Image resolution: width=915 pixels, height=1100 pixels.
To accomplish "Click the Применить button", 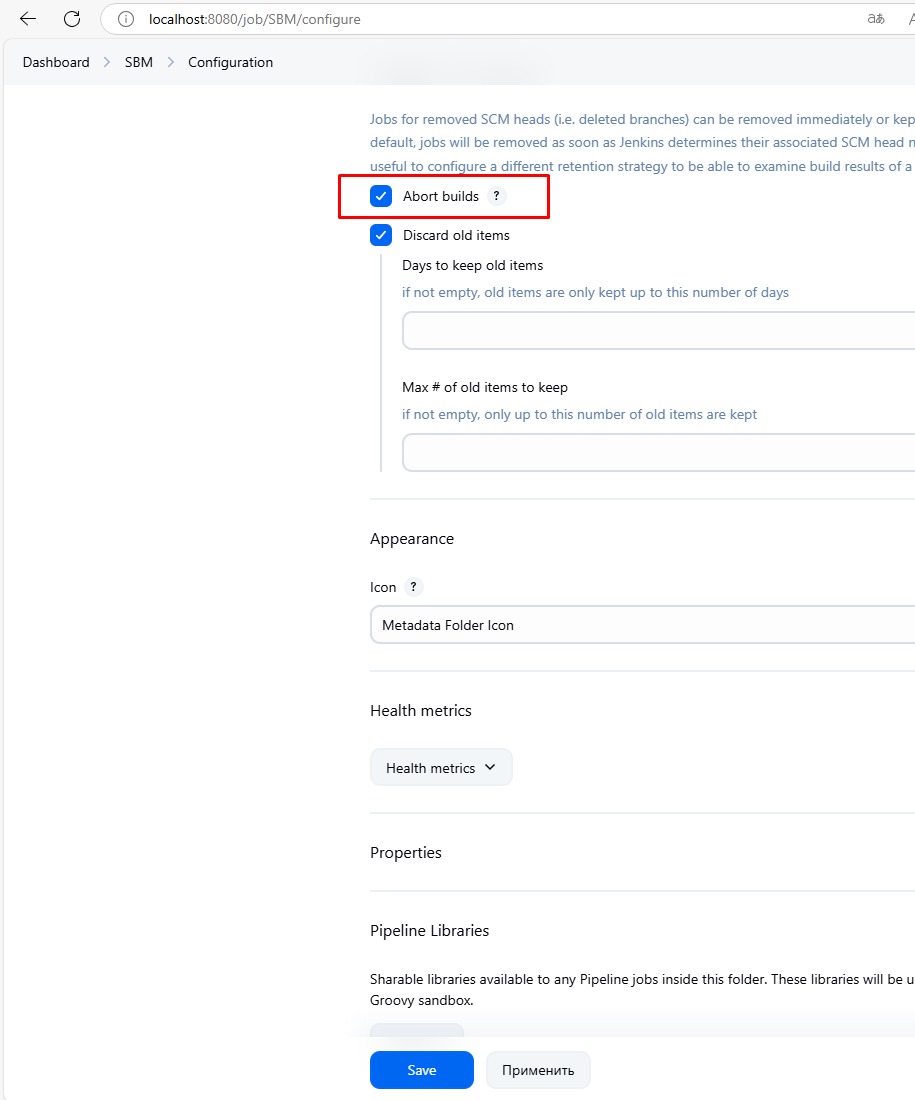I will click(x=538, y=1070).
